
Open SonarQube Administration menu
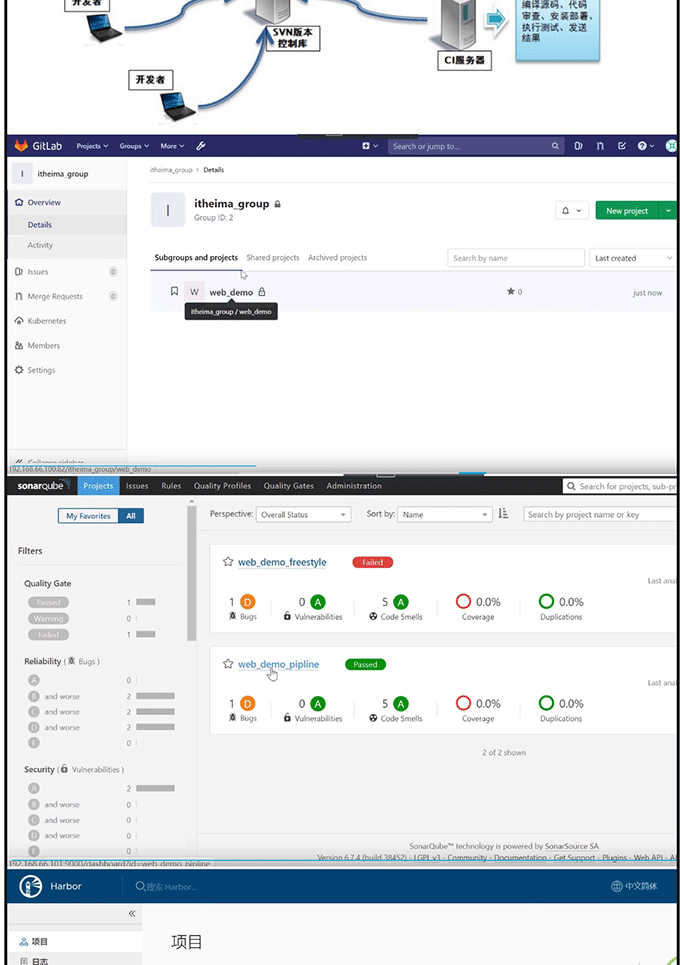(354, 486)
